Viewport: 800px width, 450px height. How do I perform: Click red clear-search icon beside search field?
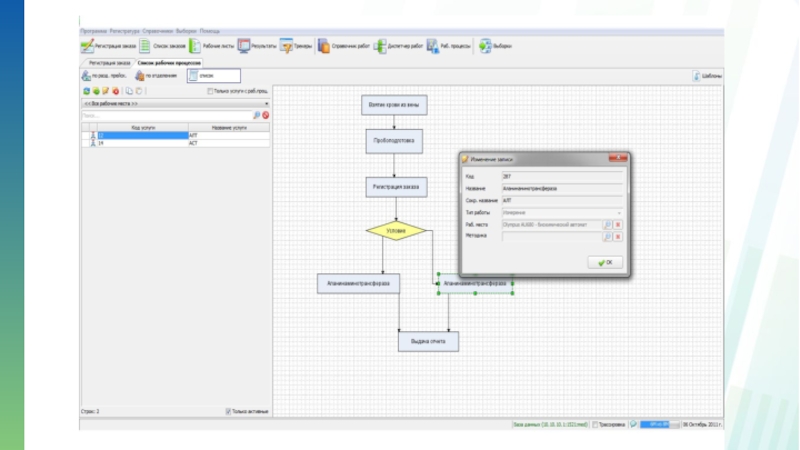tap(266, 115)
